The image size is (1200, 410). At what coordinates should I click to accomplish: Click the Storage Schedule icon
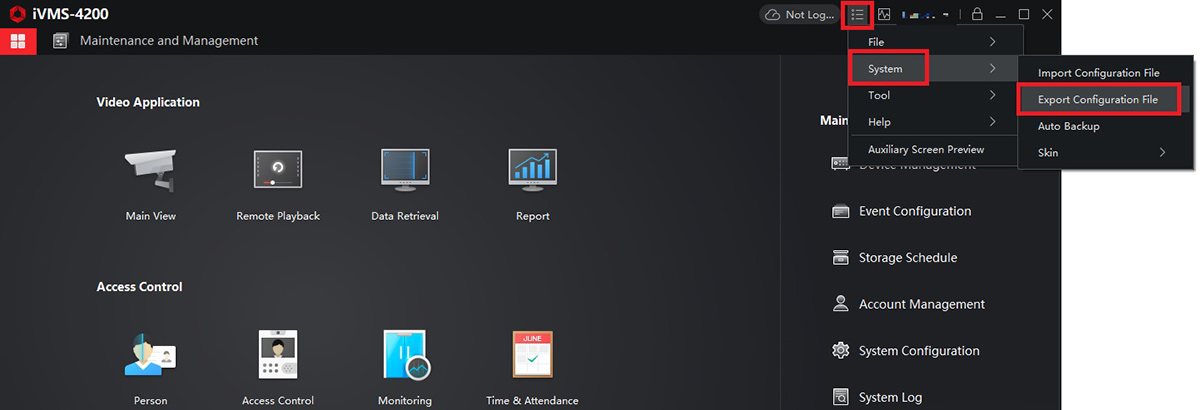840,258
